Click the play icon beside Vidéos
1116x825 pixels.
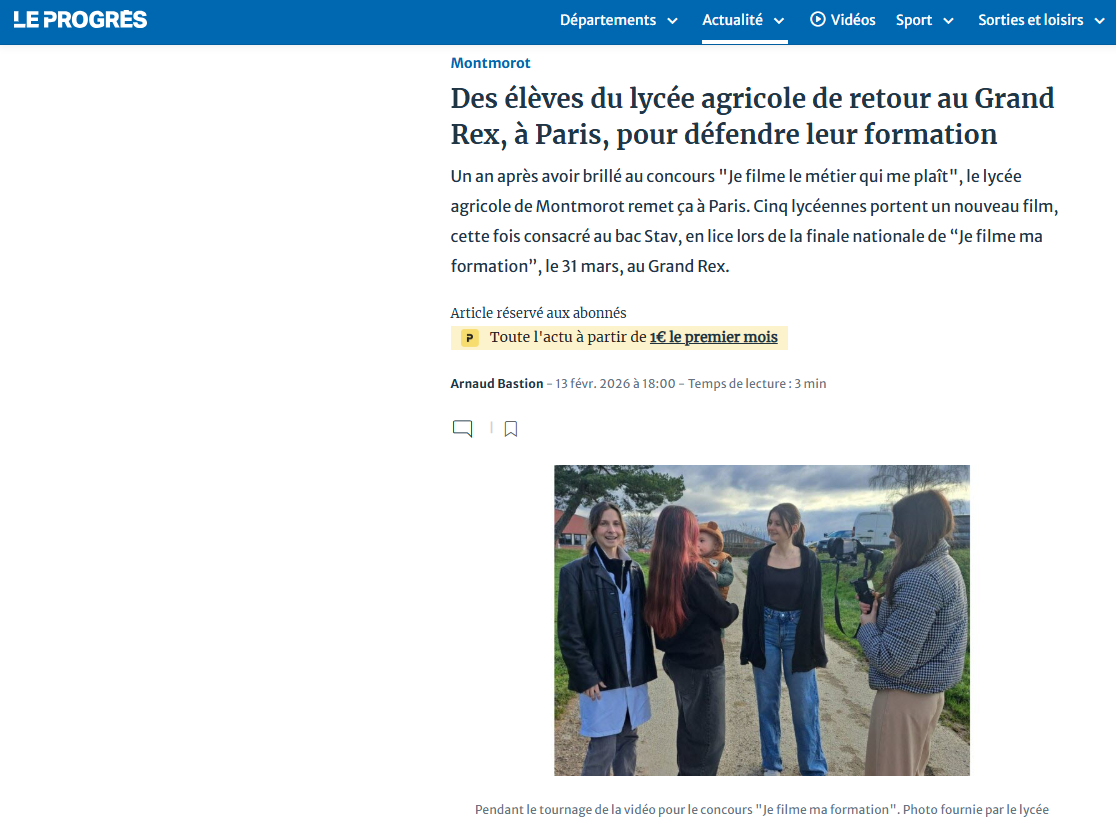point(818,20)
